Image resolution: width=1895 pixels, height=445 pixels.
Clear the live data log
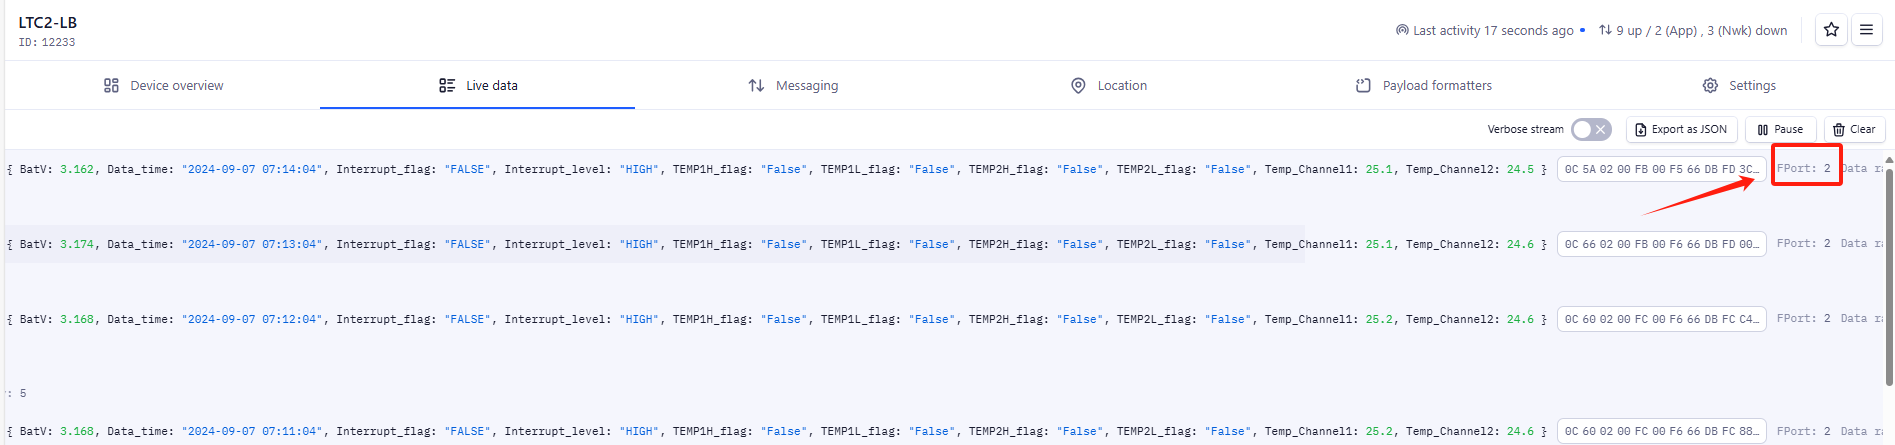point(1855,130)
